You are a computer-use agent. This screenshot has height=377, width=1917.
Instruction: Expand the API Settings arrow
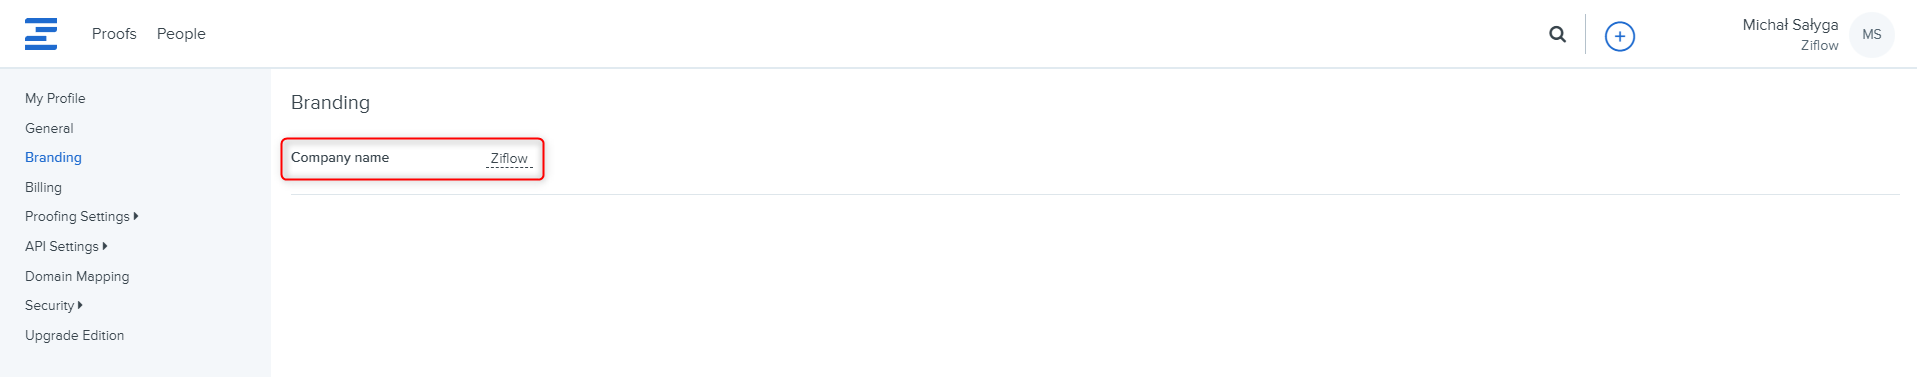coord(105,246)
